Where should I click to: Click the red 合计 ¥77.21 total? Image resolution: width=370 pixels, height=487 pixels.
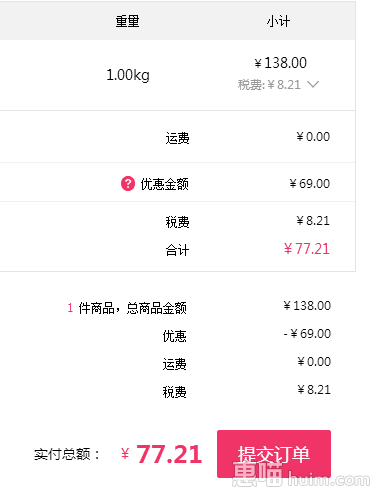(x=307, y=249)
